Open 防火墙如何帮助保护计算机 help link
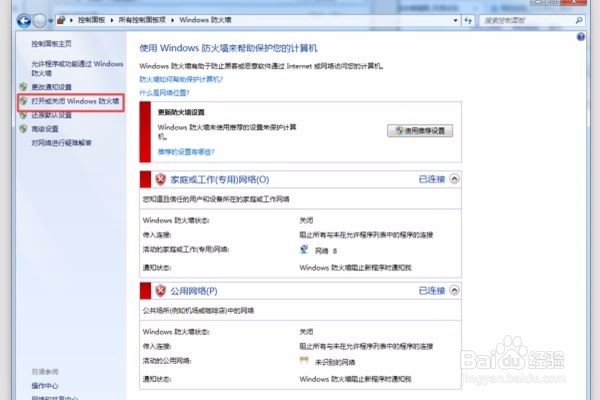 pos(181,79)
